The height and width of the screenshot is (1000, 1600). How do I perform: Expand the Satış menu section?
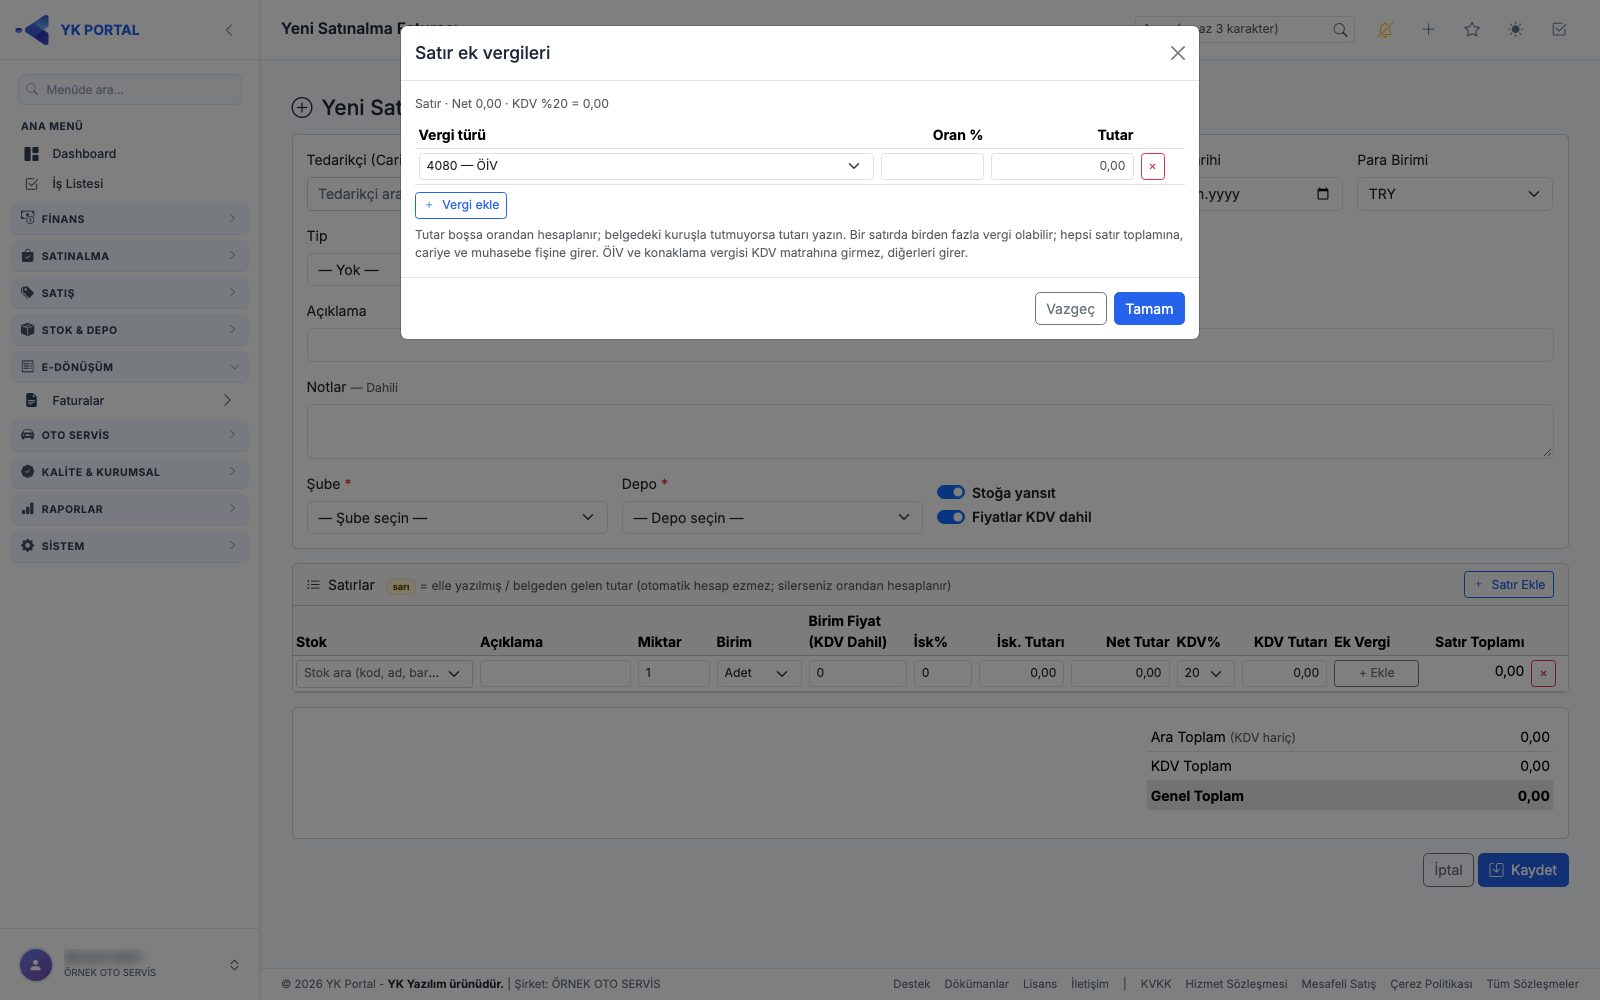pos(130,293)
